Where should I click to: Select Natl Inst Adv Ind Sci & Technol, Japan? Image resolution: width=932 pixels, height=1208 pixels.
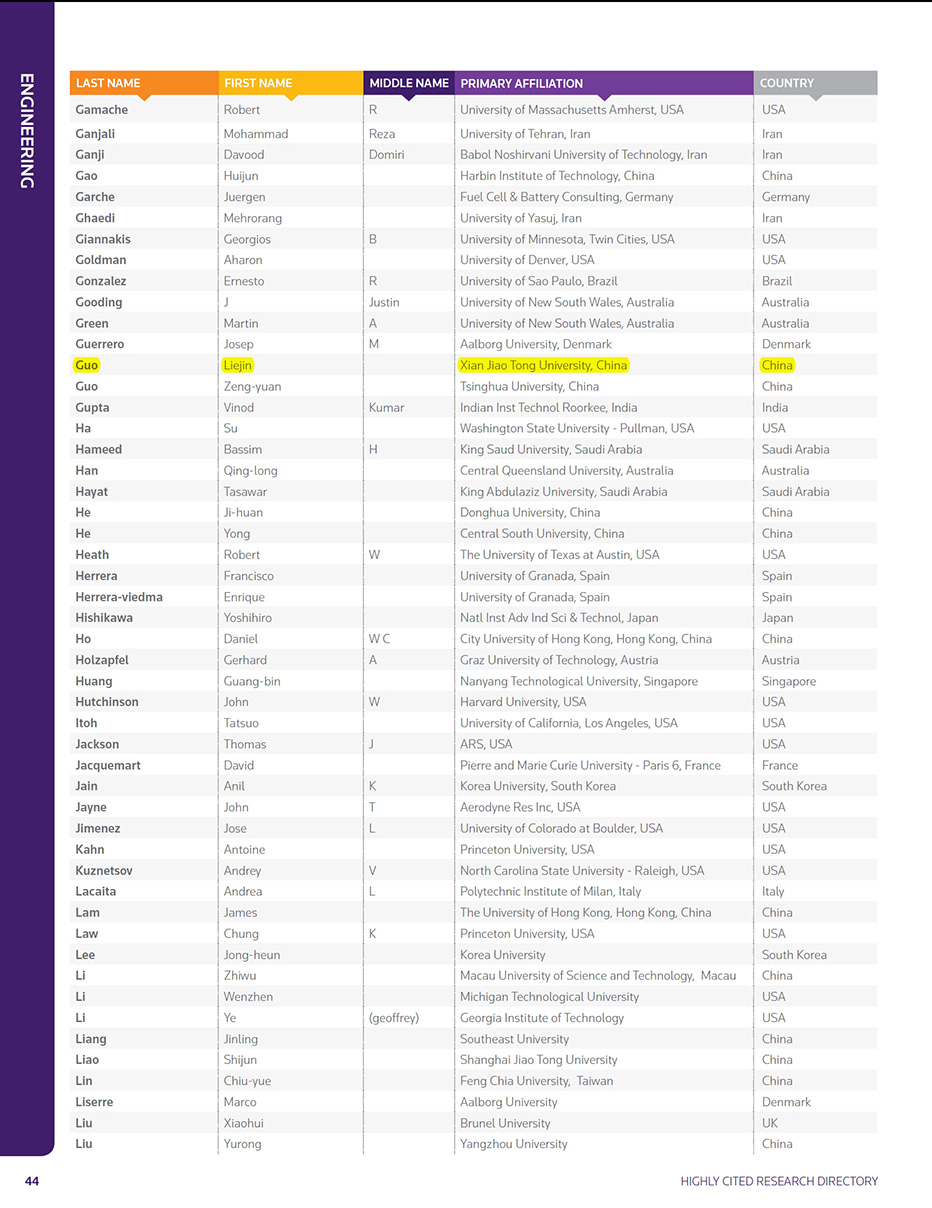(559, 618)
